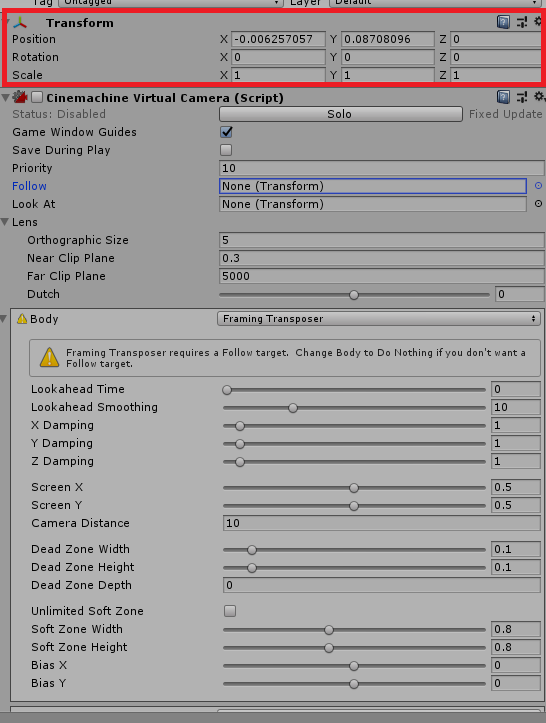
Task: Adjust the X Damping slider
Action: (354, 426)
